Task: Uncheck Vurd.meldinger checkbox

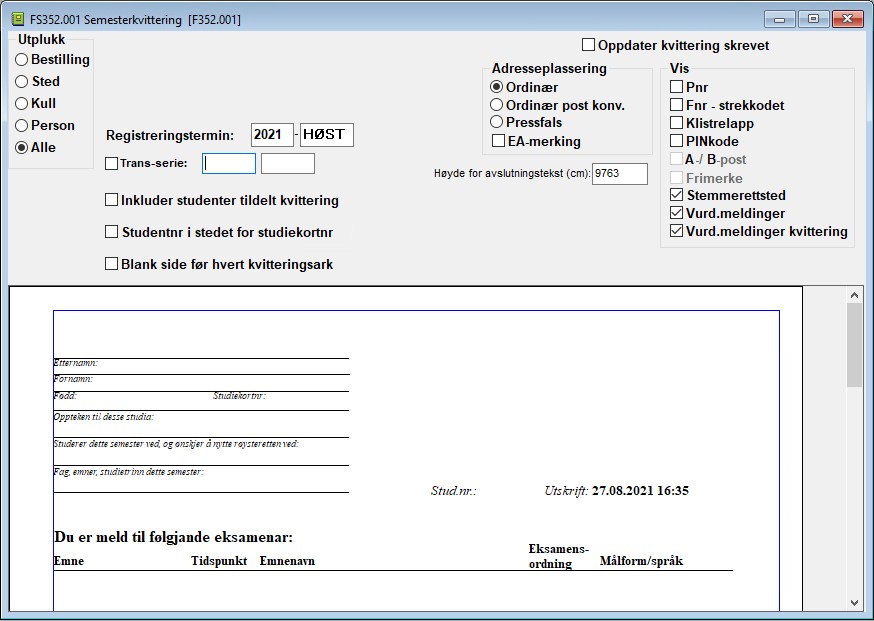Action: pyautogui.click(x=676, y=212)
